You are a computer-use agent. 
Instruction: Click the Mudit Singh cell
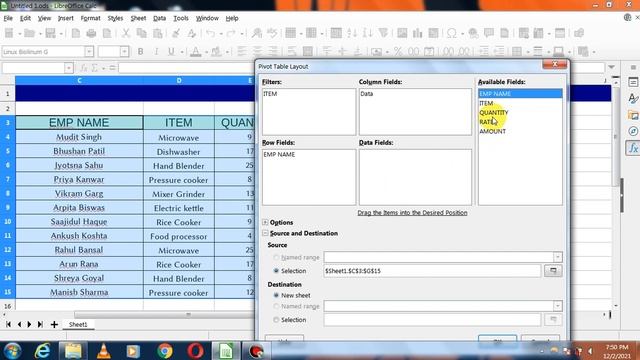(x=79, y=137)
